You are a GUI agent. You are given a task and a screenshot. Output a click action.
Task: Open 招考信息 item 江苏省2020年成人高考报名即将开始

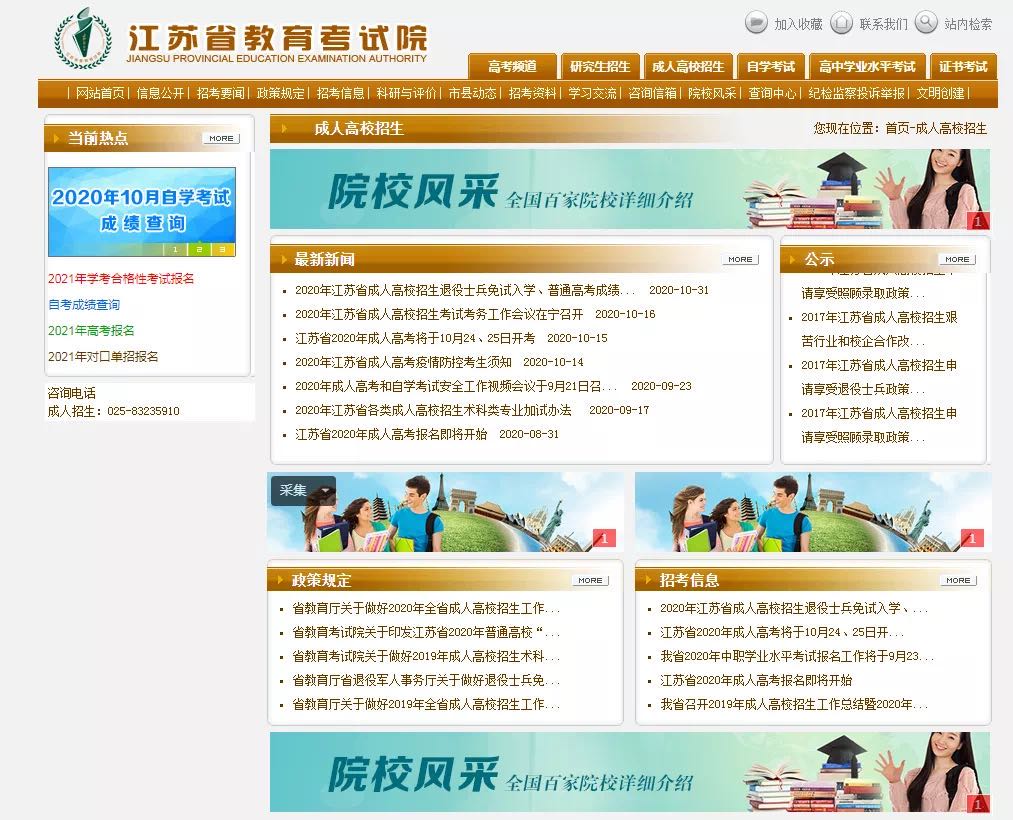756,680
